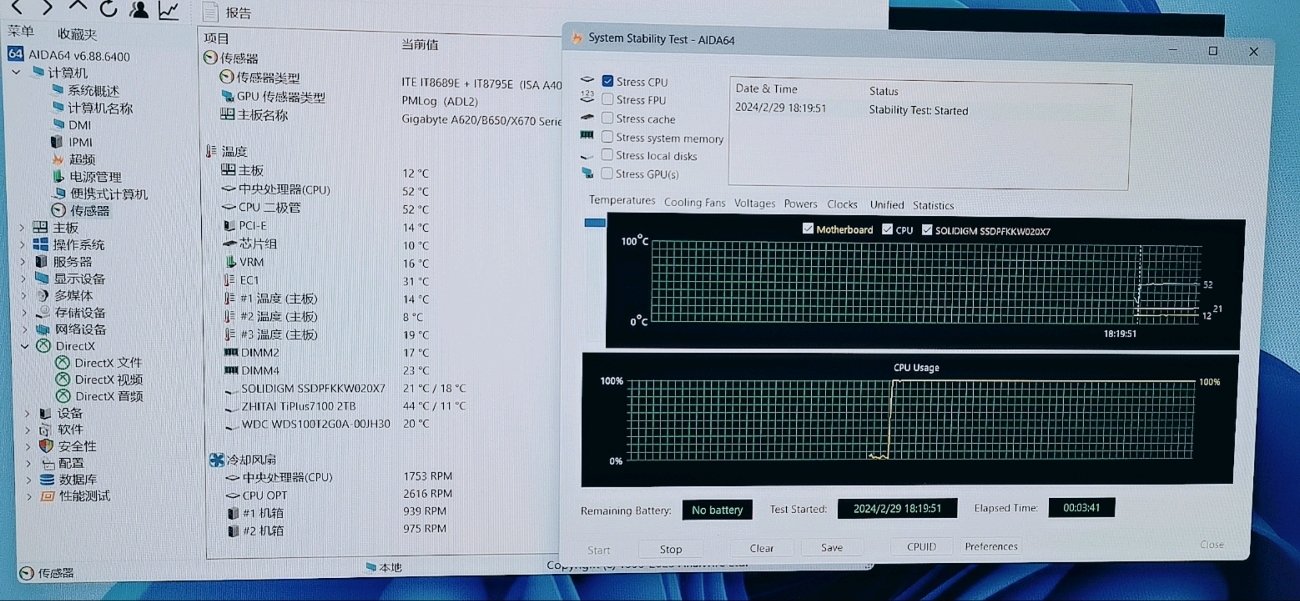The image size is (1300, 601).
Task: Open DirectX 文件 icon in the tree
Action: (x=62, y=362)
